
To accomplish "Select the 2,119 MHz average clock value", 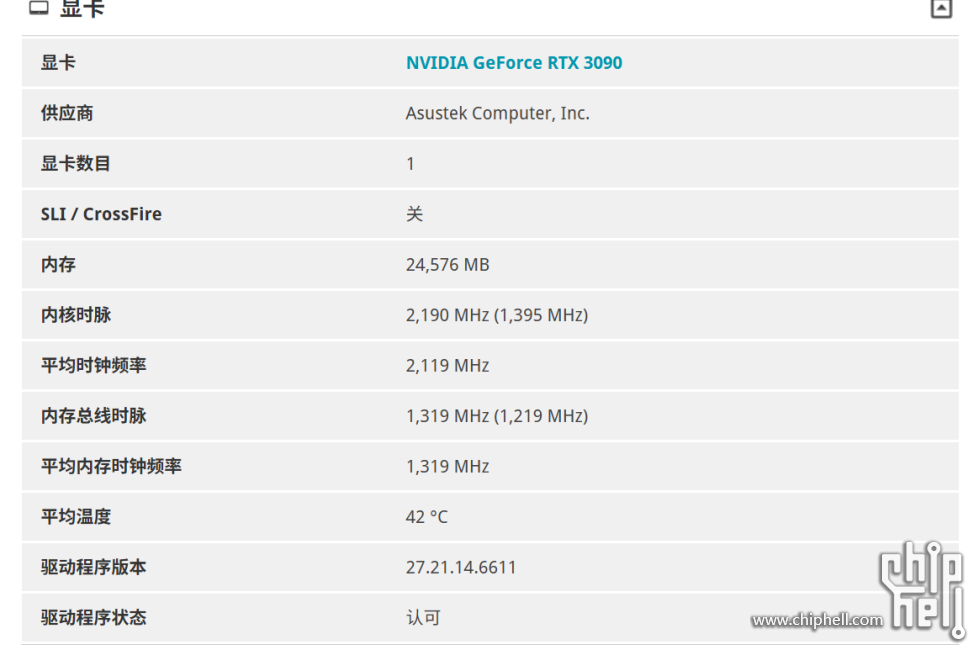I will click(448, 366).
